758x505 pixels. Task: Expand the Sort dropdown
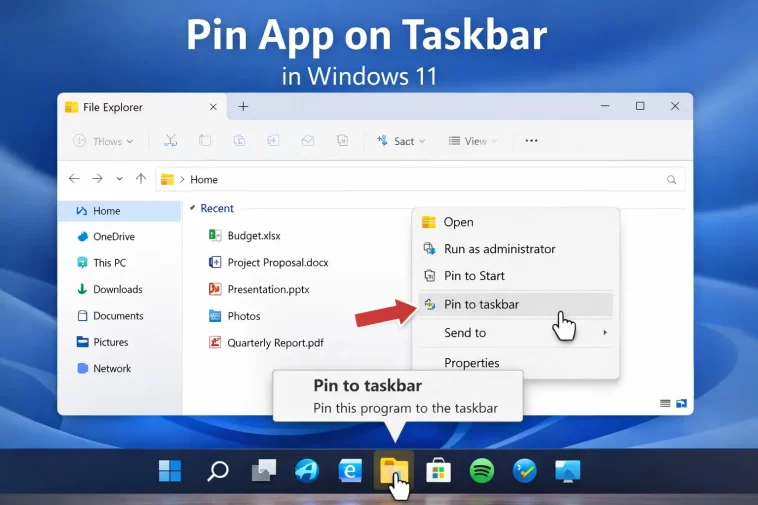[x=401, y=141]
